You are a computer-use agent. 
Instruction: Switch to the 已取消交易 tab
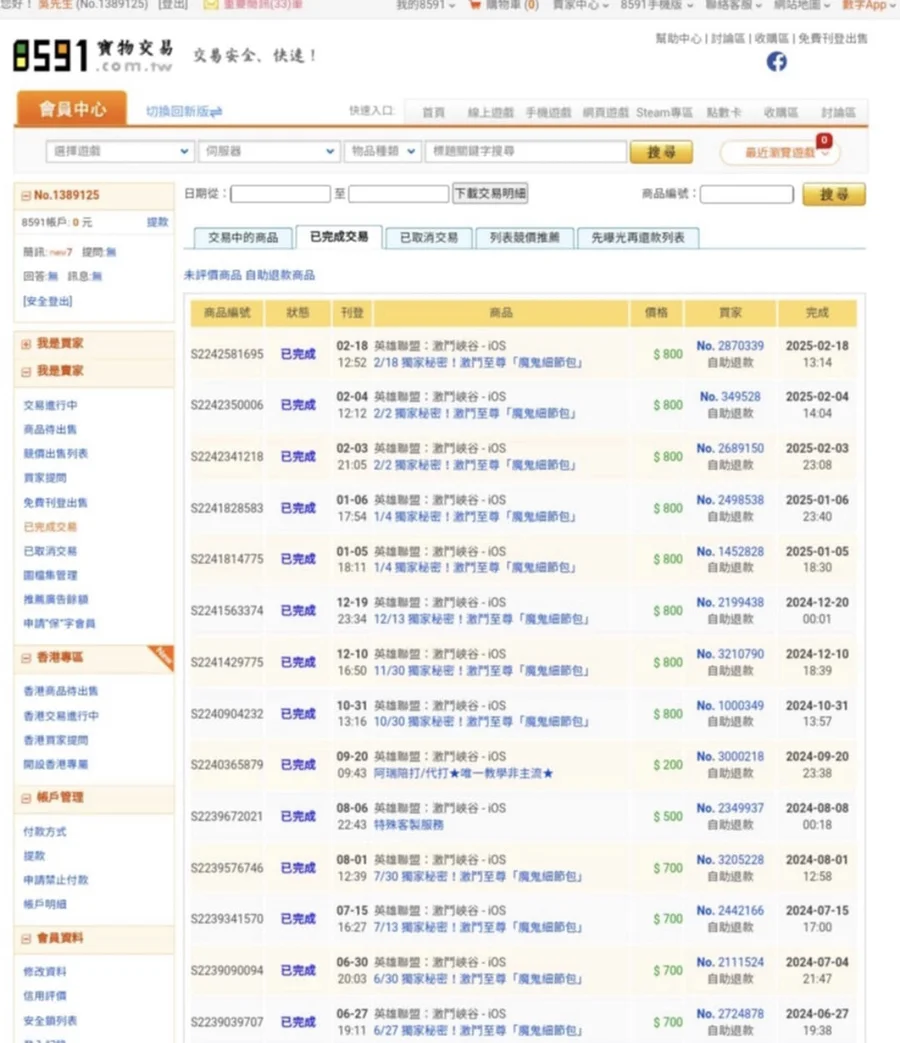[428, 238]
